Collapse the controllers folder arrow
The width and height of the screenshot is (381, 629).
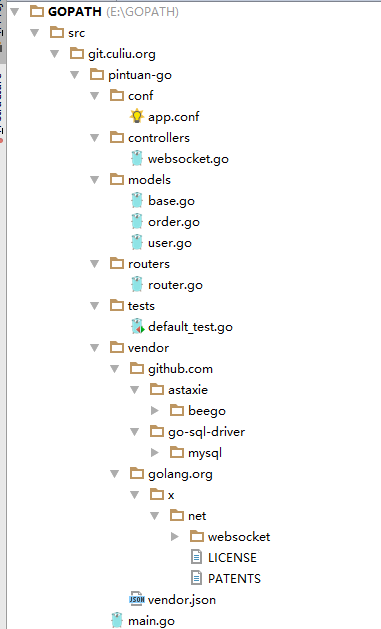point(95,138)
